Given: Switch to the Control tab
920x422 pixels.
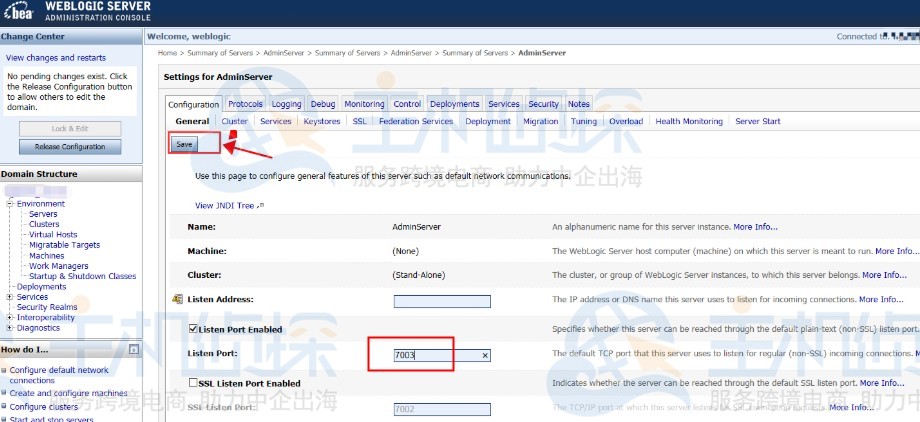Looking at the screenshot, I should [407, 104].
